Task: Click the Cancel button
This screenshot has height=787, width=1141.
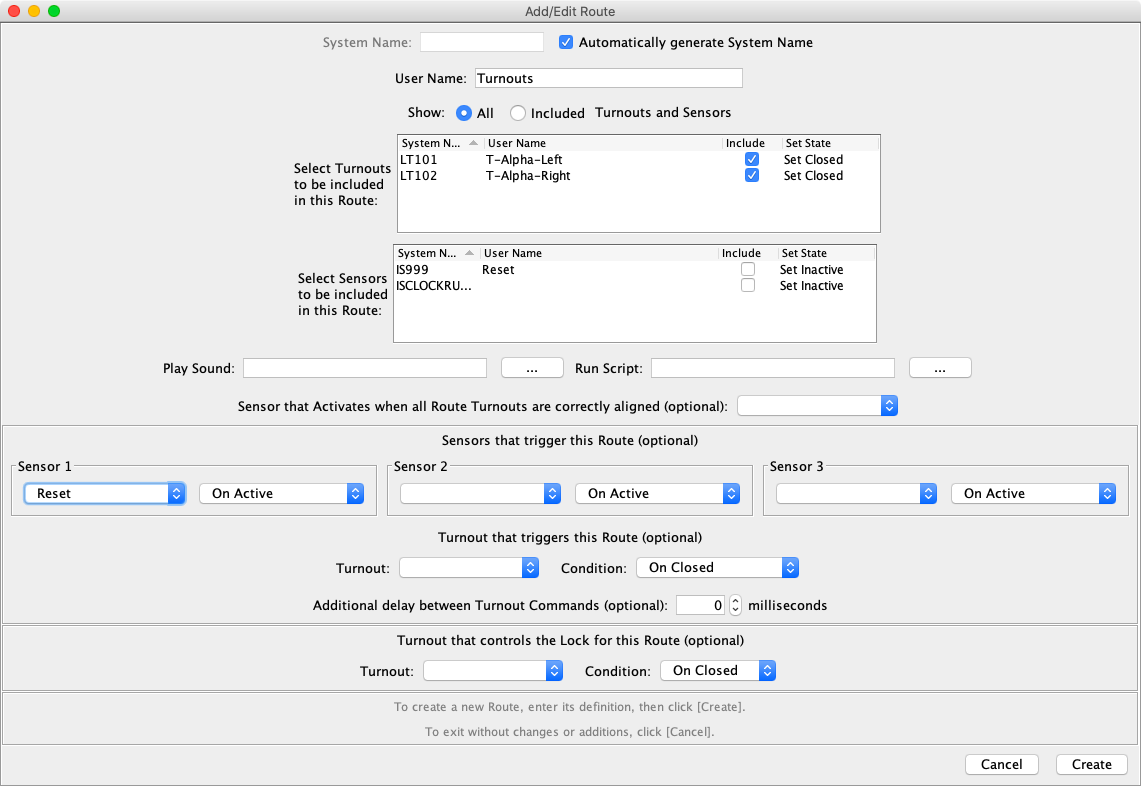Action: [x=1001, y=765]
